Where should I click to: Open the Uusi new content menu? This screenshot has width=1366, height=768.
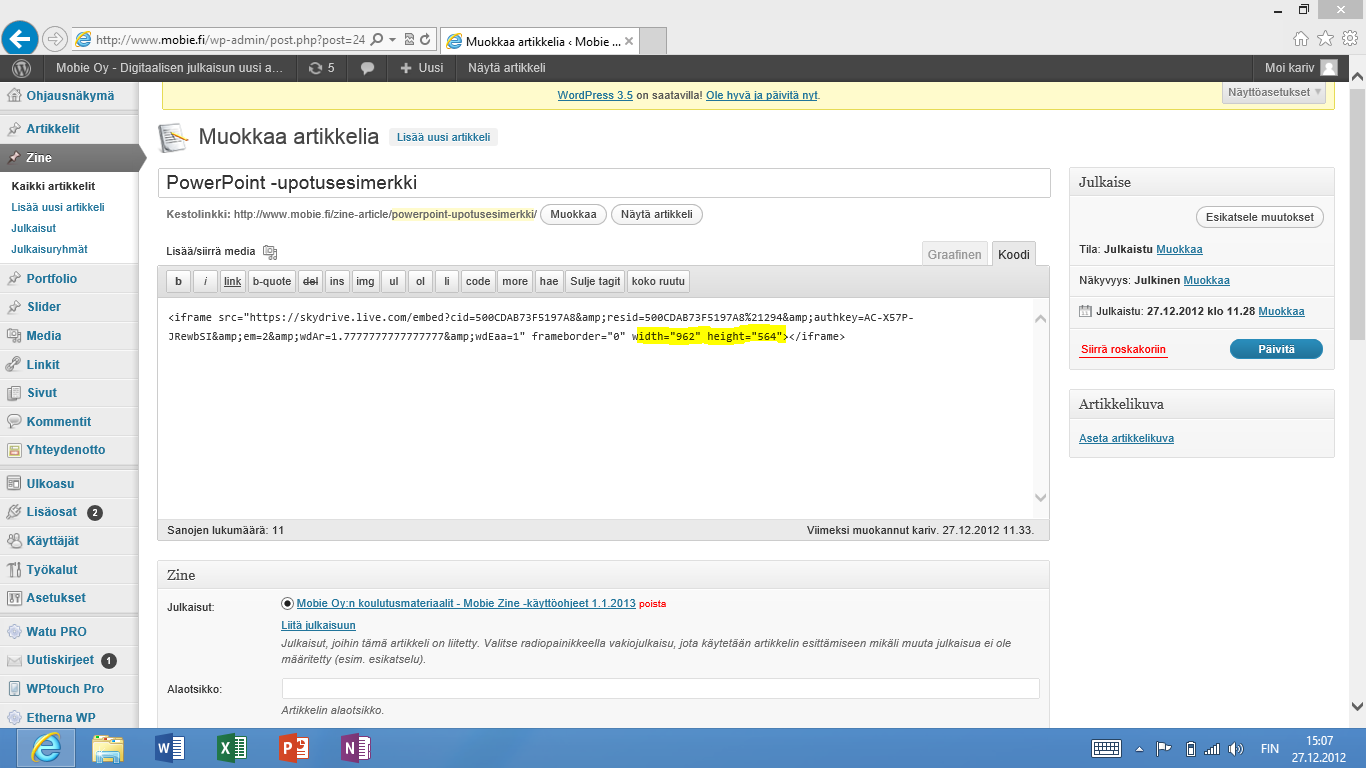421,68
